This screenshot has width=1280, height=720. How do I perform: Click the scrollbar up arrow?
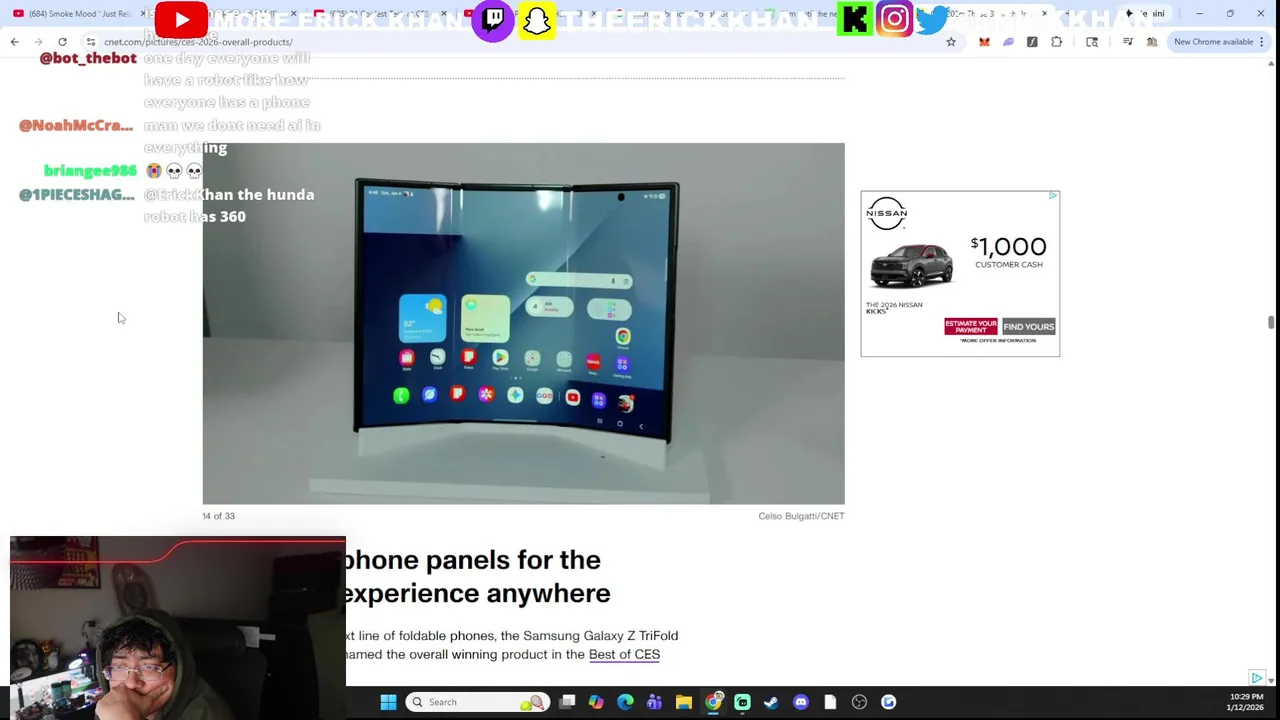tap(1271, 64)
